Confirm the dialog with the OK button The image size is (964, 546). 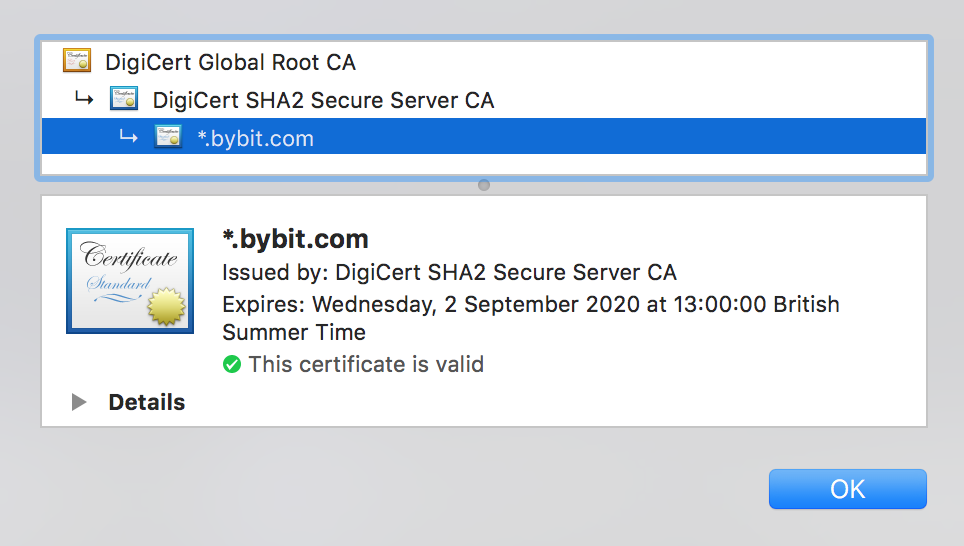click(847, 489)
